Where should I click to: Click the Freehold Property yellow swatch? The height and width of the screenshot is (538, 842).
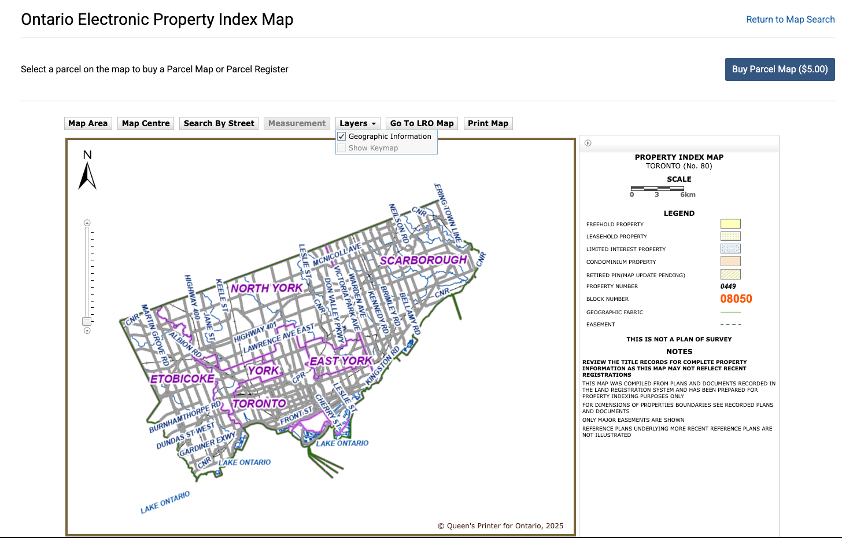coord(730,224)
